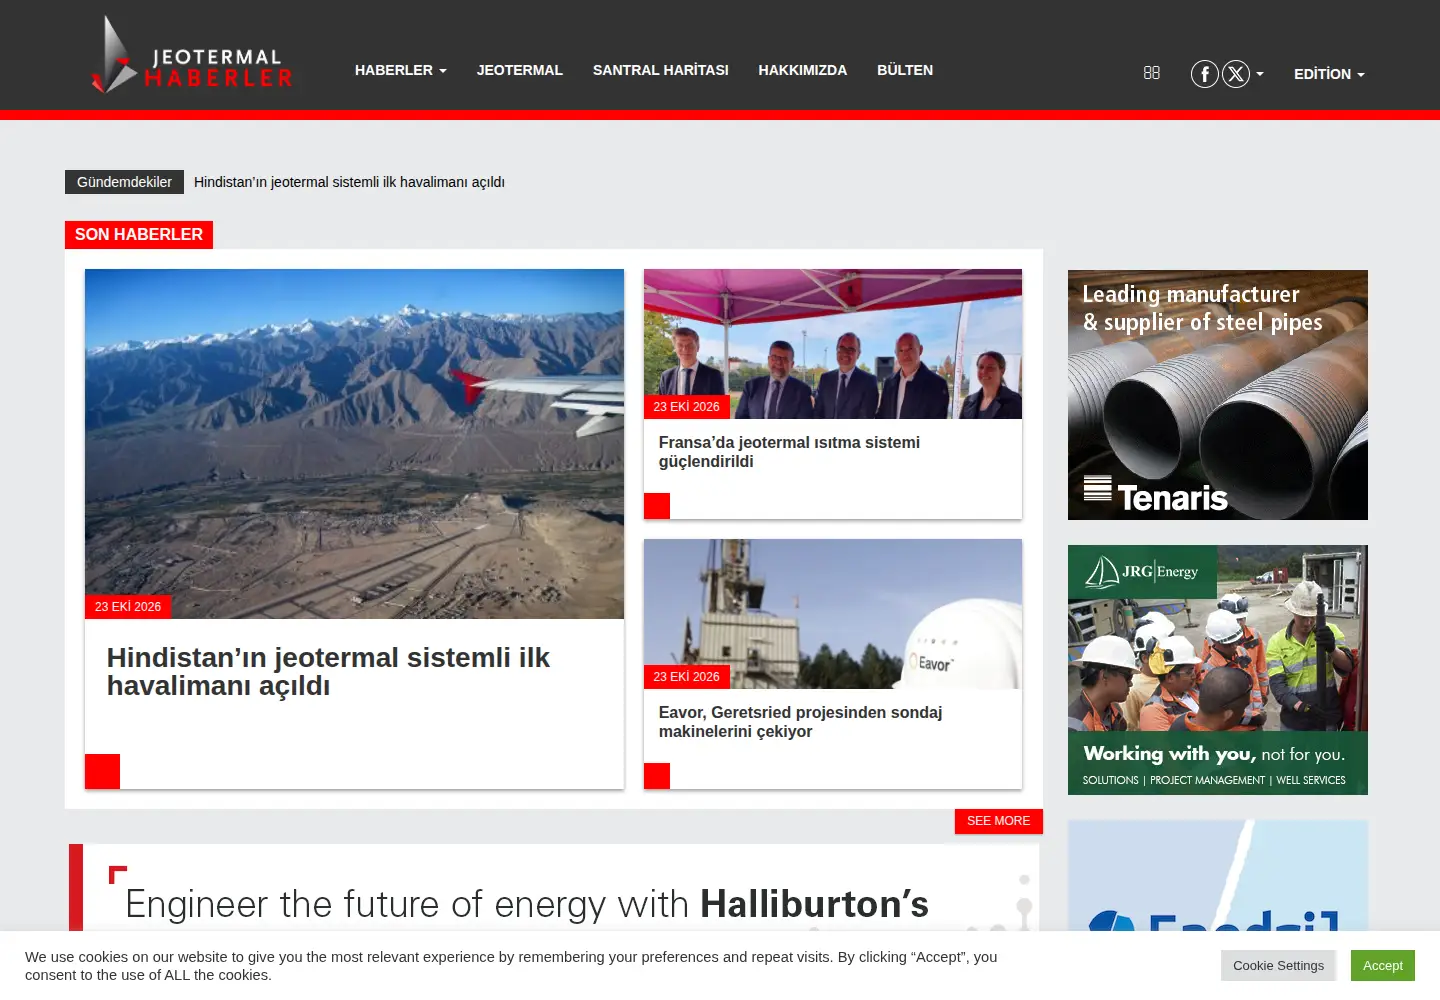
Task: Click the Gündemdekiler label
Action: [x=124, y=182]
